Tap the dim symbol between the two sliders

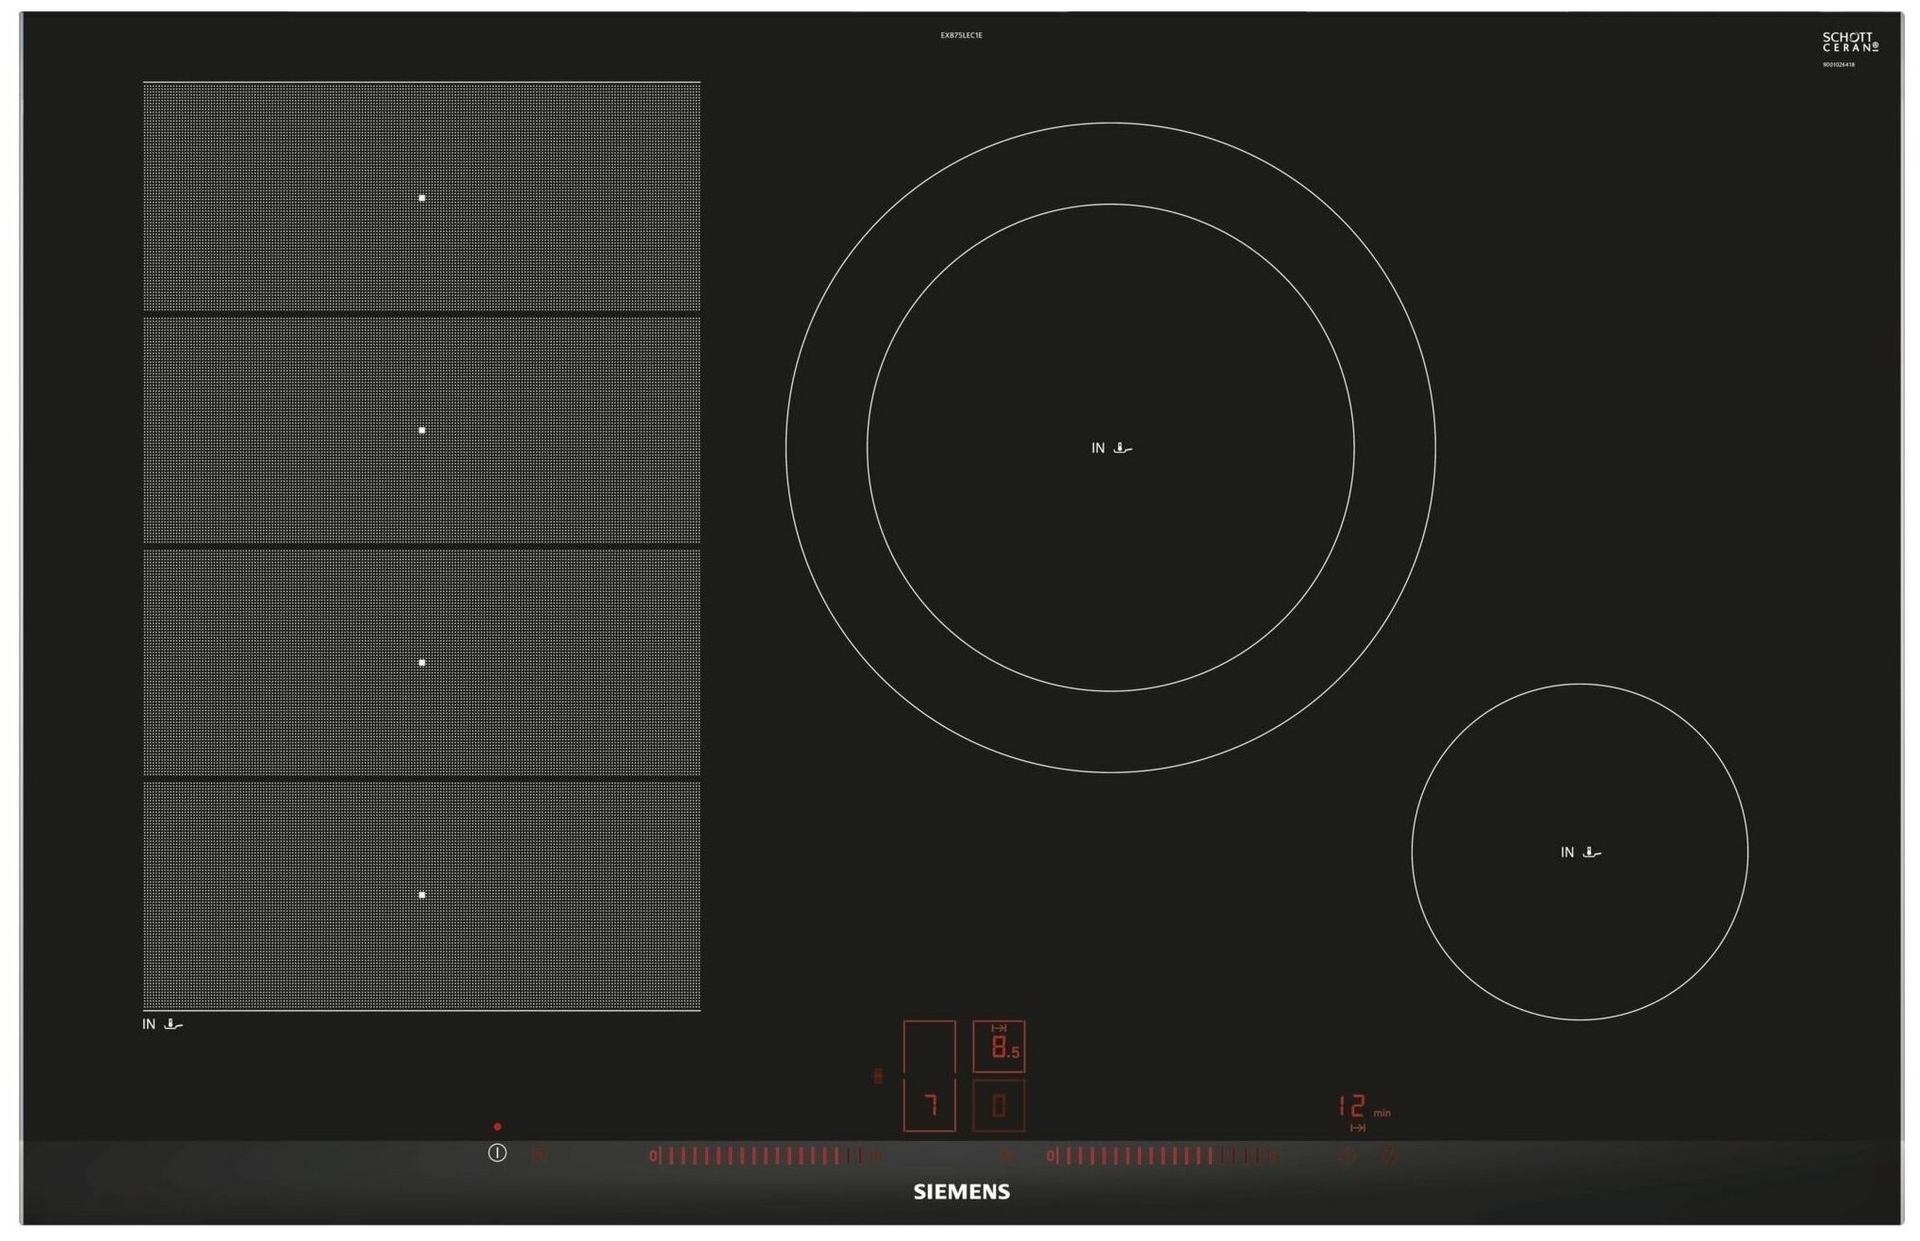(x=1006, y=1156)
